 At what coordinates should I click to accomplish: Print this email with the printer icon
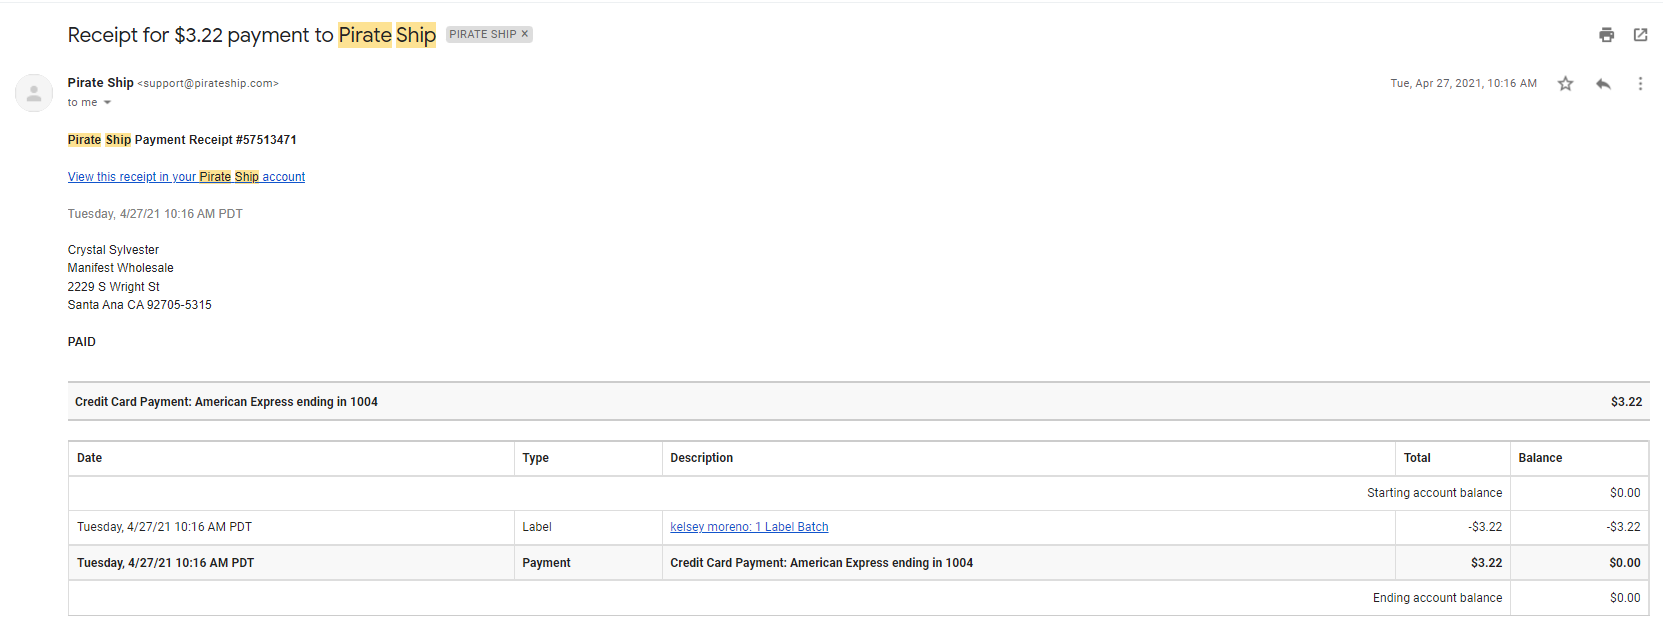click(1606, 35)
